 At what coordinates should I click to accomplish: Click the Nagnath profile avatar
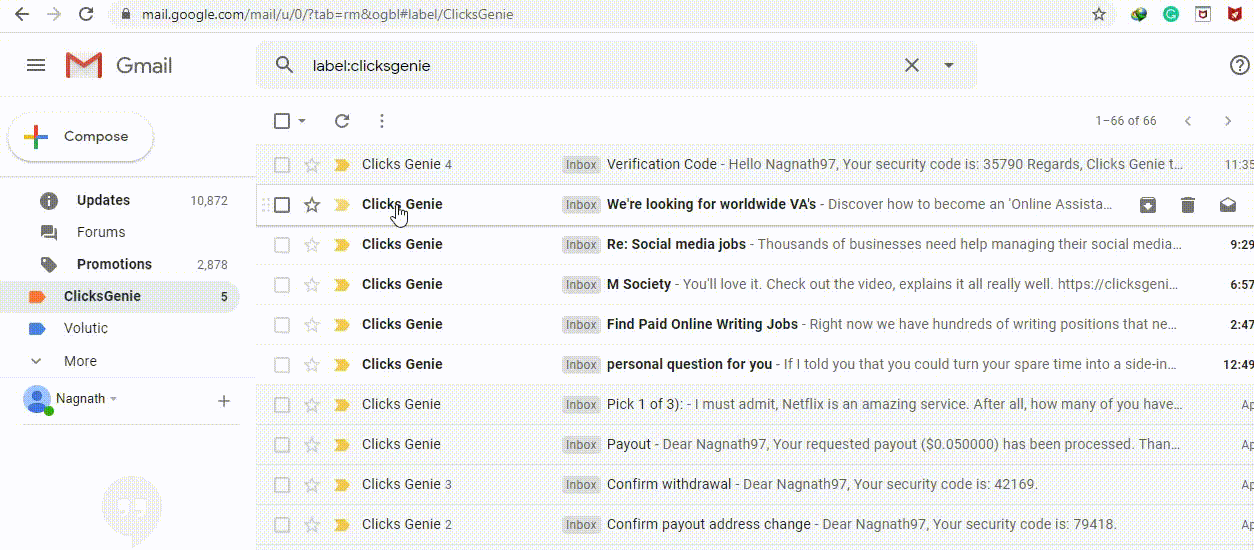click(38, 400)
